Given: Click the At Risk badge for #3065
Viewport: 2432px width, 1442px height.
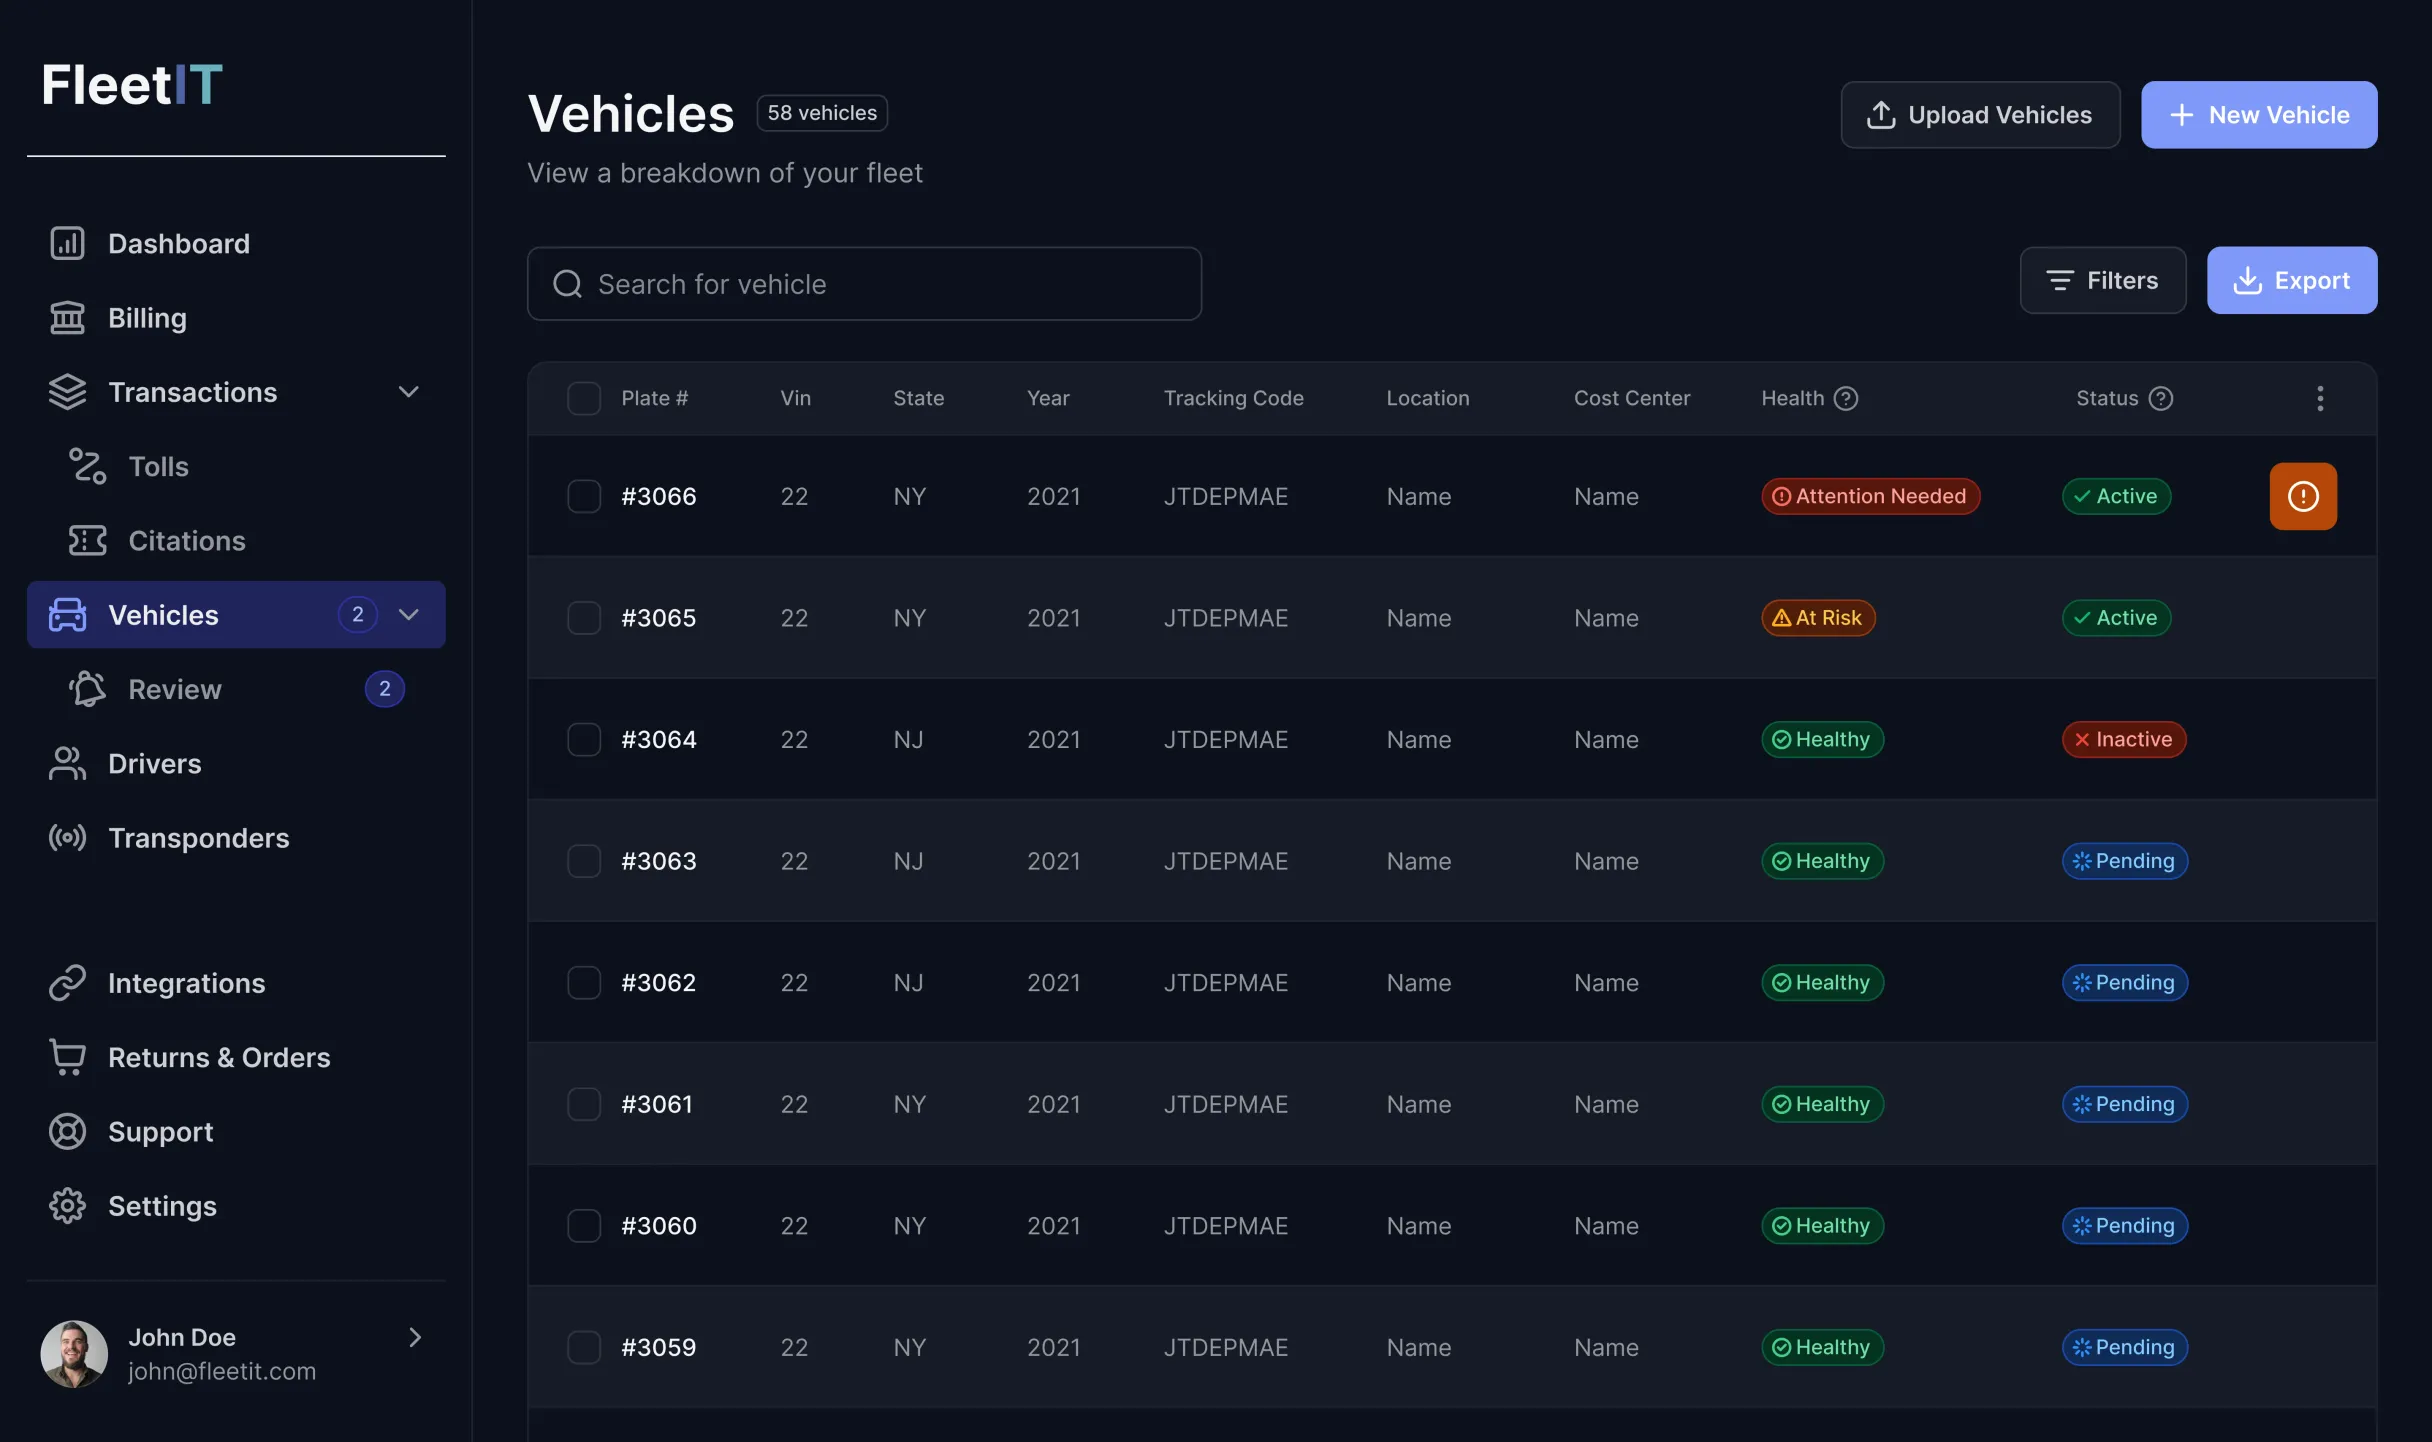Looking at the screenshot, I should coord(1818,618).
